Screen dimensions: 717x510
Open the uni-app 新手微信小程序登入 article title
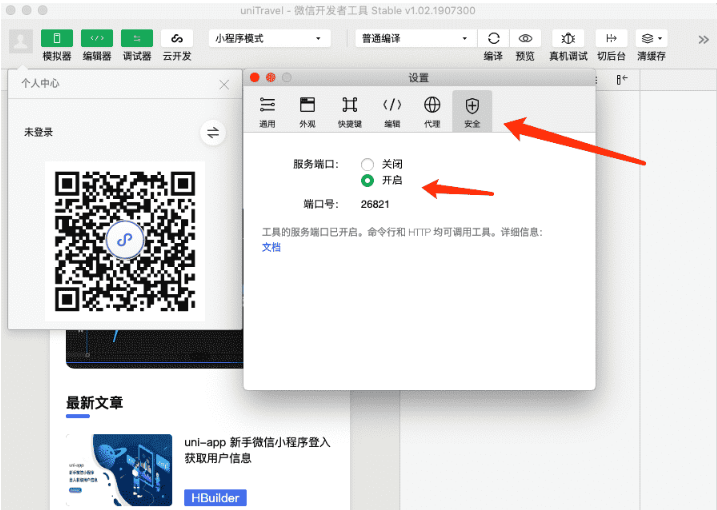tap(257, 450)
